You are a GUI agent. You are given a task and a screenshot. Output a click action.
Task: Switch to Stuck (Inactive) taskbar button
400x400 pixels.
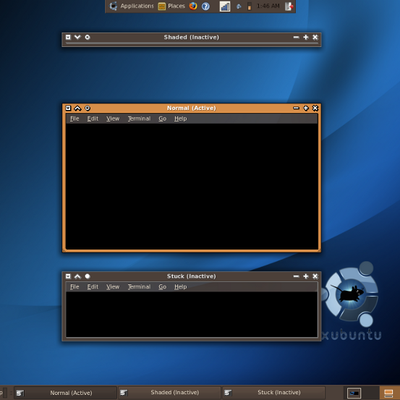pos(273,393)
